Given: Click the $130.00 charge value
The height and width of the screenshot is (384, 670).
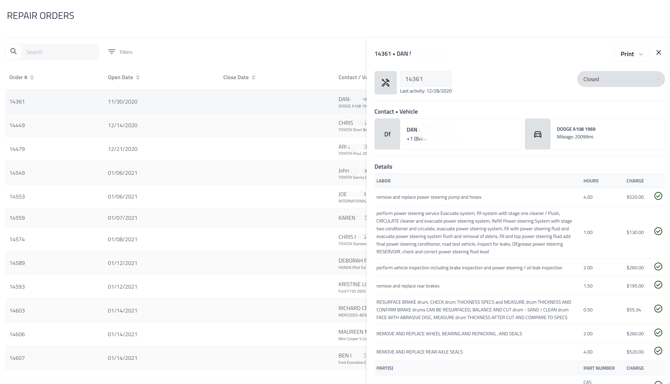Looking at the screenshot, I should click(x=635, y=232).
